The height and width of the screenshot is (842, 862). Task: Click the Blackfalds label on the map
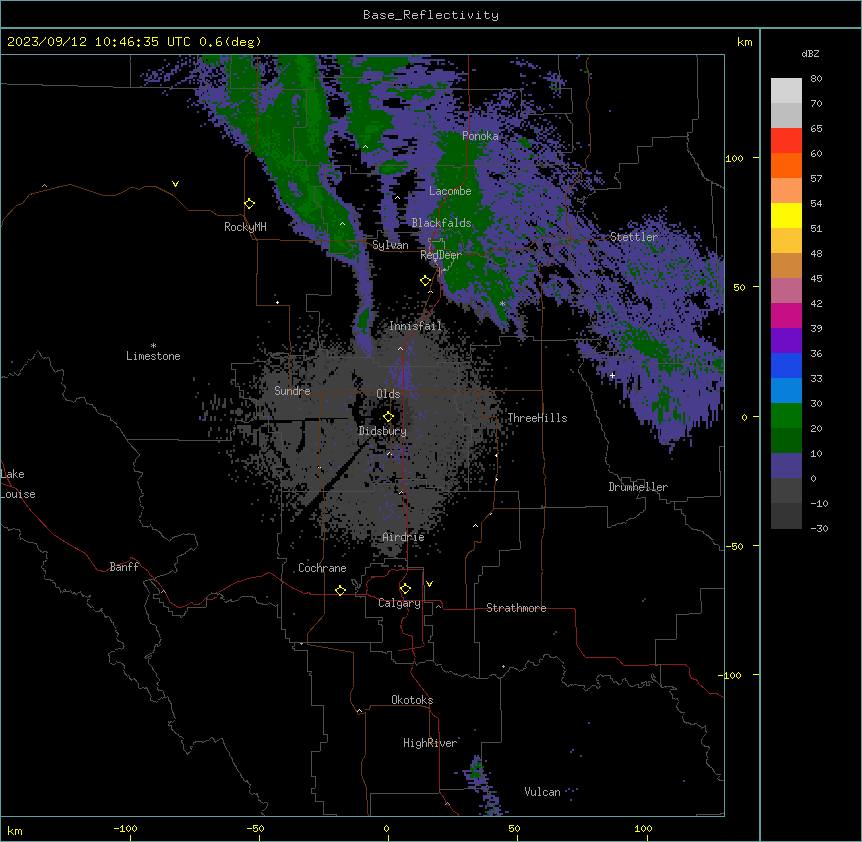pos(441,223)
